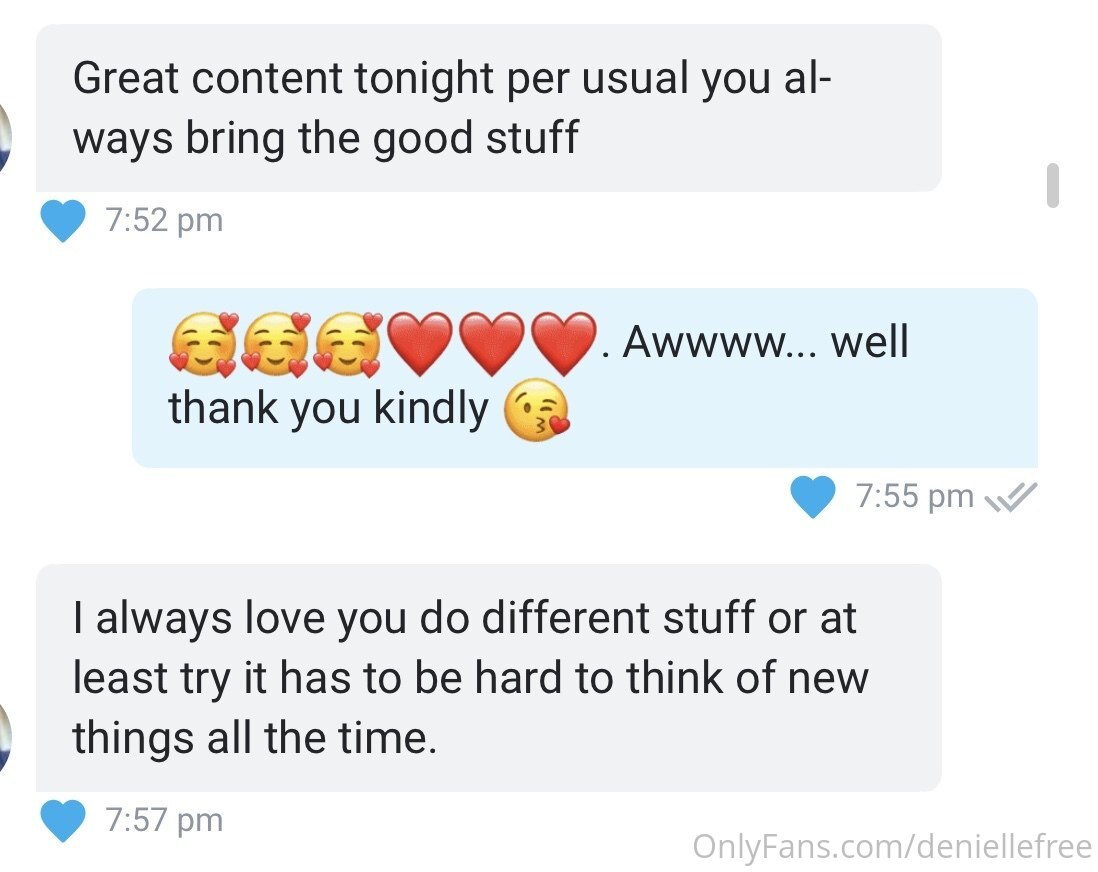Click the third smiling hearts emoji

349,344
